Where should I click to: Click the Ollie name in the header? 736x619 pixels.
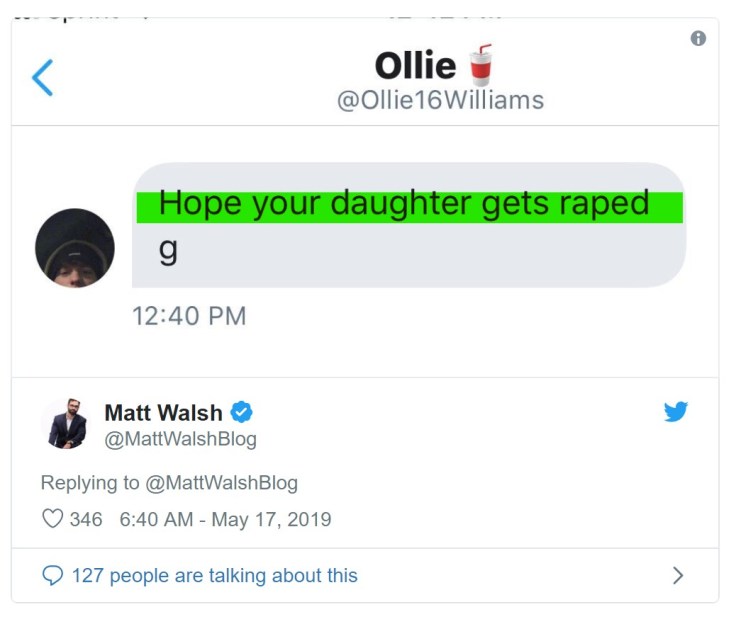coord(415,66)
